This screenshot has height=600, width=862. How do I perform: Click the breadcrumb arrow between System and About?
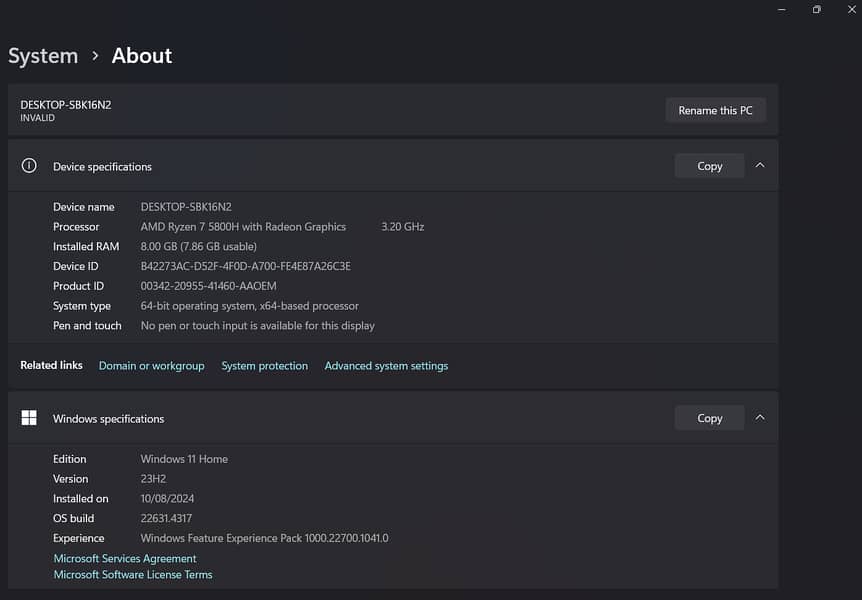point(95,56)
